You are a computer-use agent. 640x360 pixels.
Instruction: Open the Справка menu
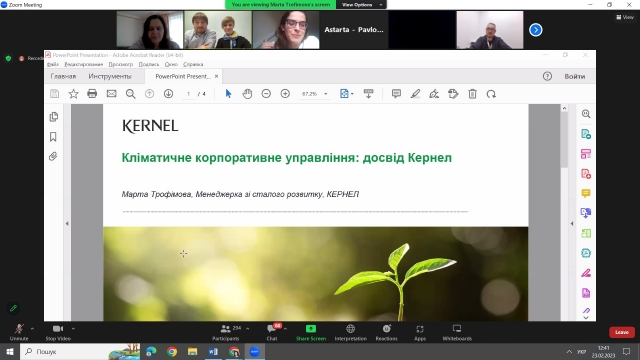[x=193, y=64]
